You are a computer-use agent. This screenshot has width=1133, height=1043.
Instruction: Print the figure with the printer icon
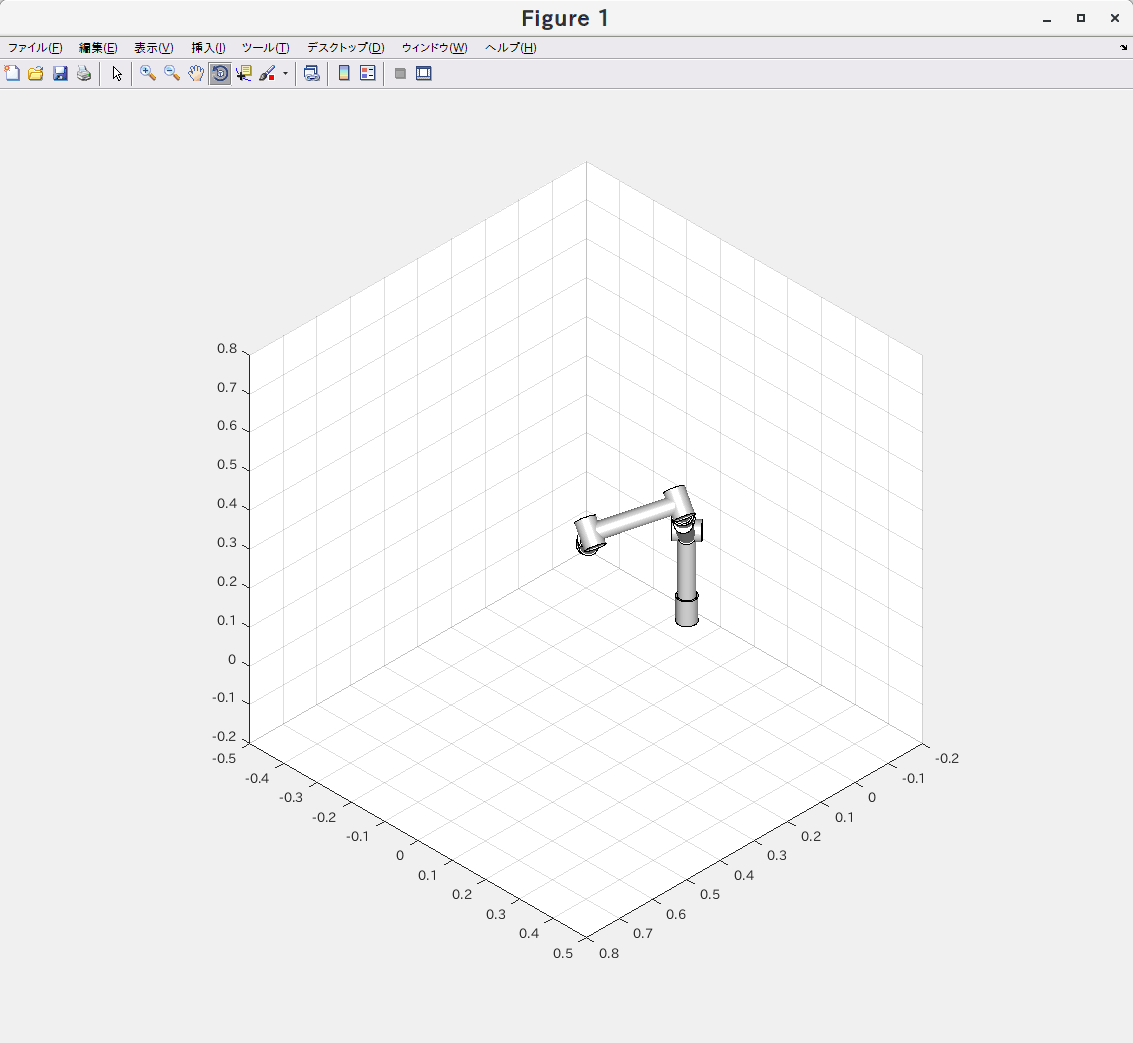click(x=84, y=74)
